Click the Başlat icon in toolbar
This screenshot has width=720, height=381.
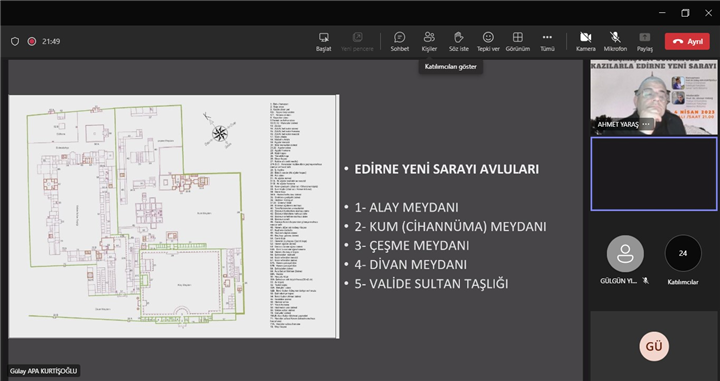323,41
